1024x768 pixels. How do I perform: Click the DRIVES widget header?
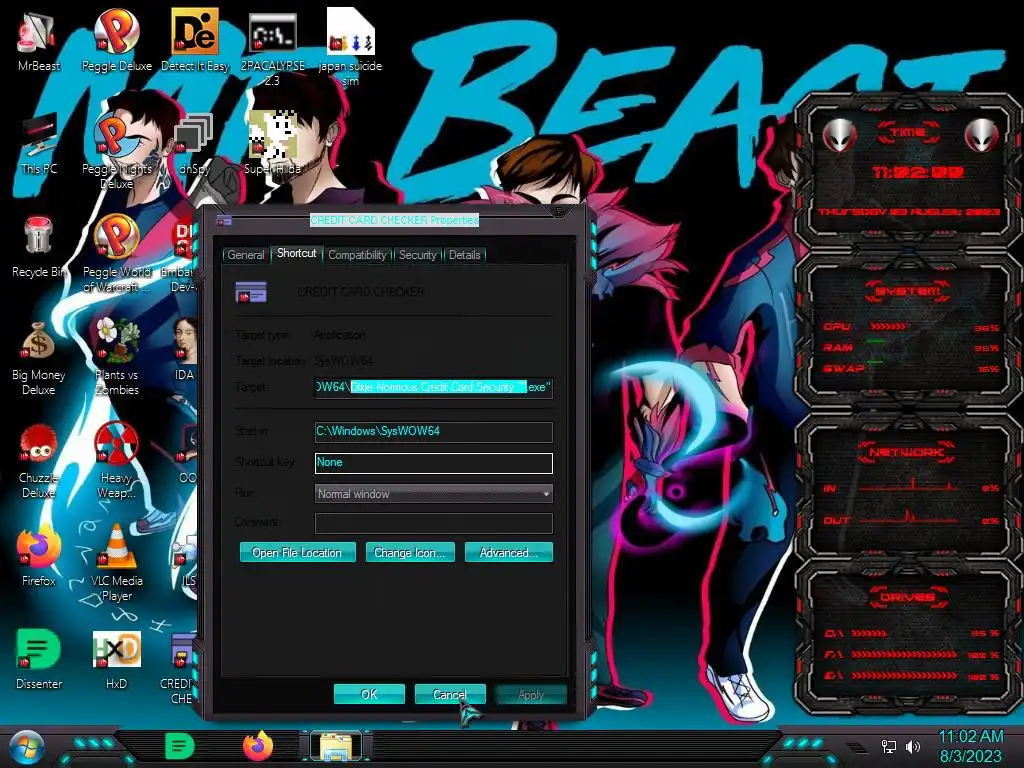[x=908, y=597]
